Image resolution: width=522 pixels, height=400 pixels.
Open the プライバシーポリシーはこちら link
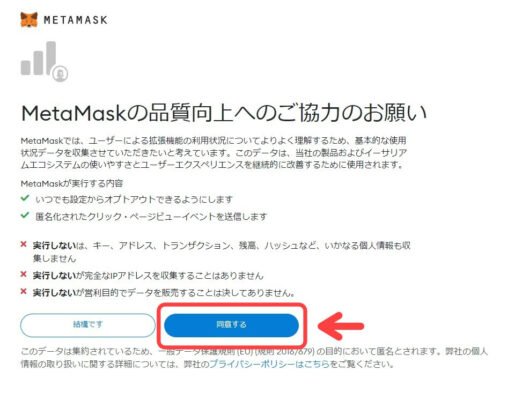point(269,364)
